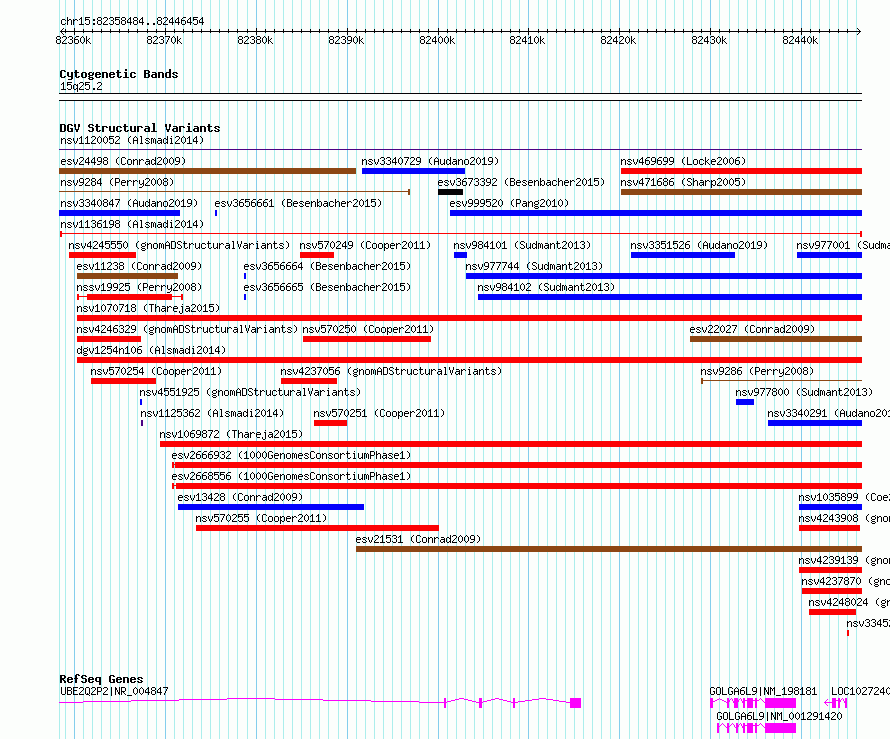Select nsv570254 (Cooper2011) label
Screen dimensions: 890x739
point(156,371)
